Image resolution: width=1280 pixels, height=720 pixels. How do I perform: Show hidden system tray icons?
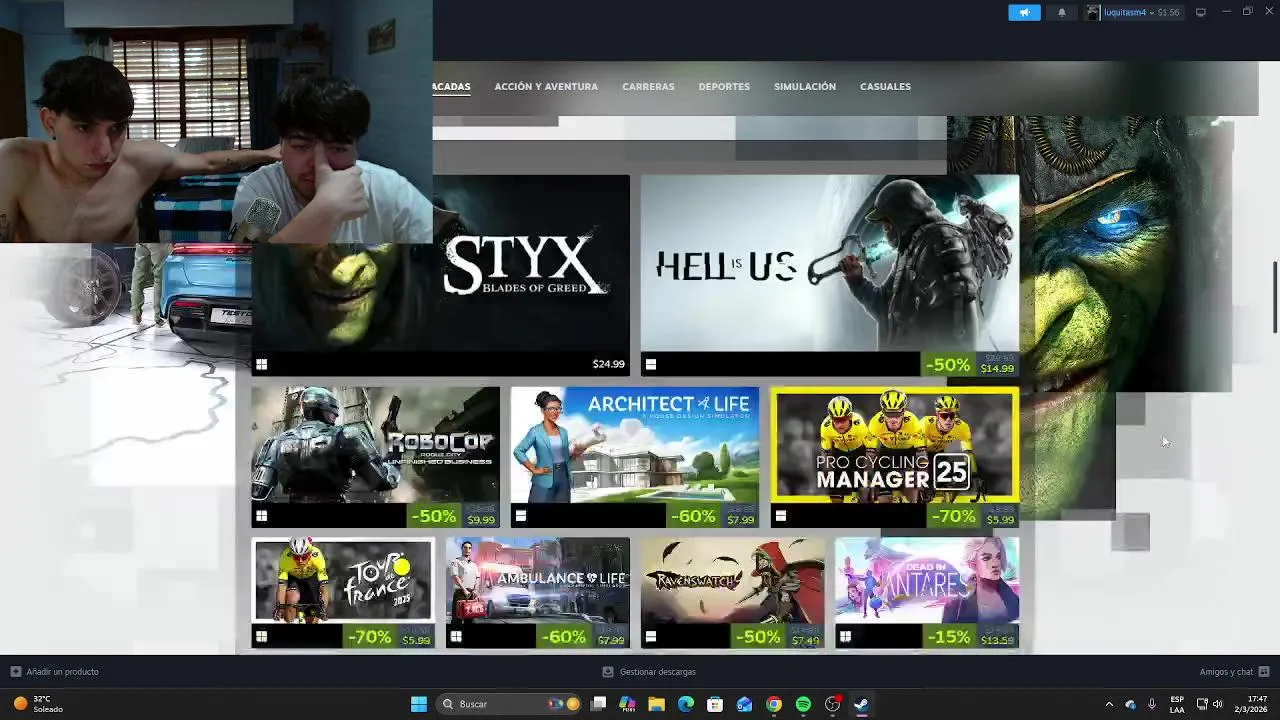(1108, 704)
